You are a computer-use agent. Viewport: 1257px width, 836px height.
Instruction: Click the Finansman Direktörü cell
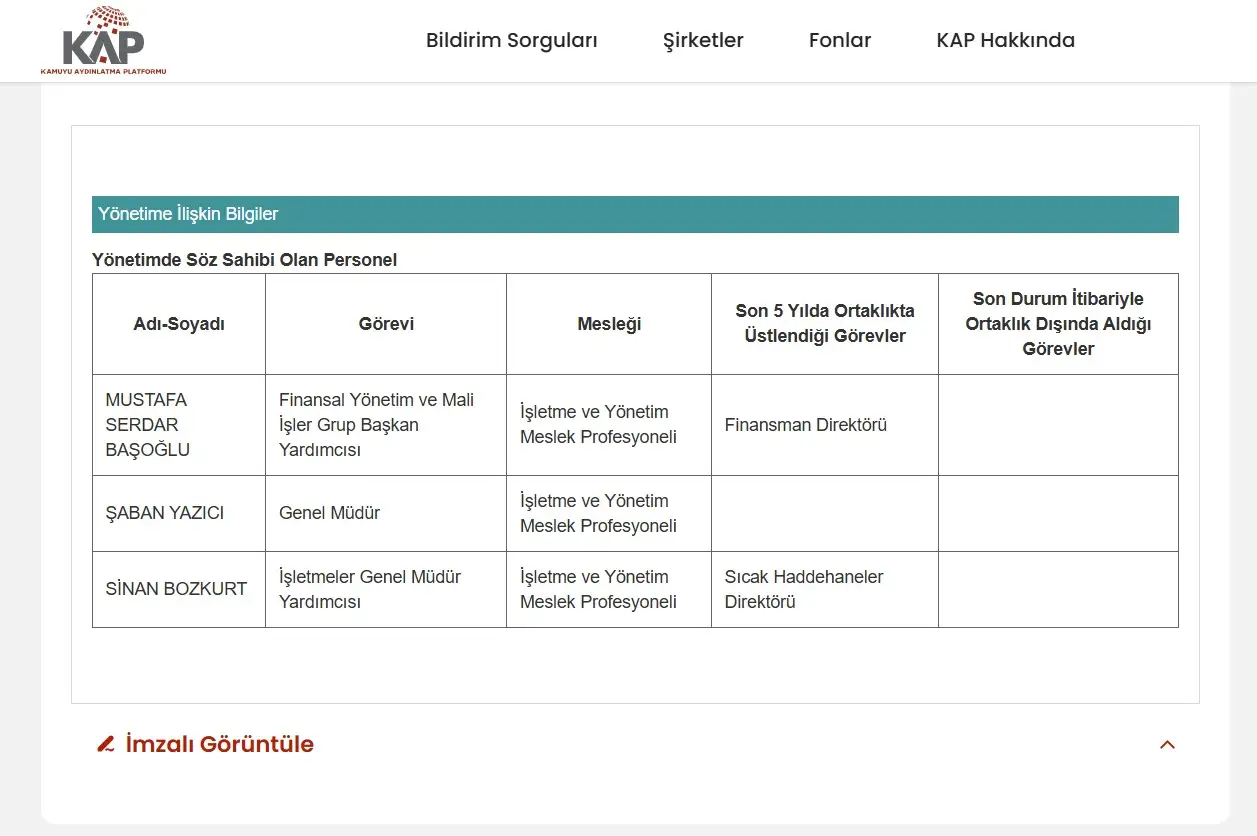[x=825, y=425]
